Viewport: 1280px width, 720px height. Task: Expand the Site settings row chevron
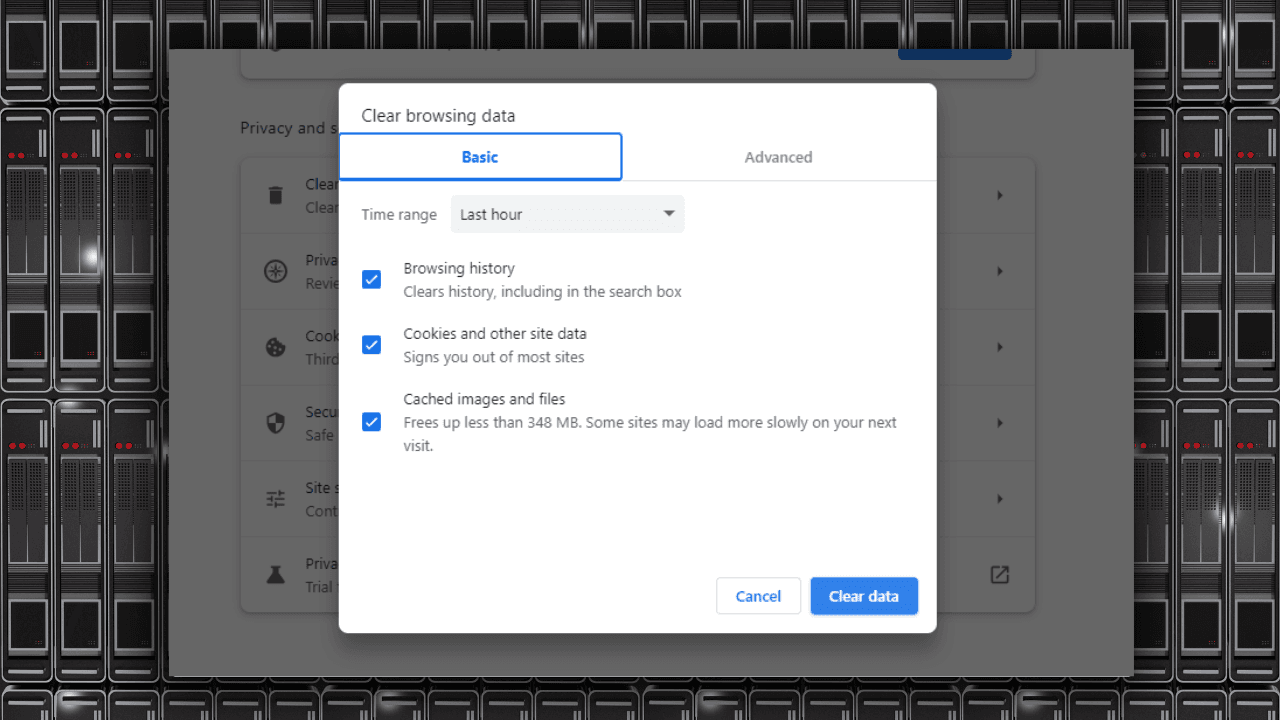click(1000, 499)
